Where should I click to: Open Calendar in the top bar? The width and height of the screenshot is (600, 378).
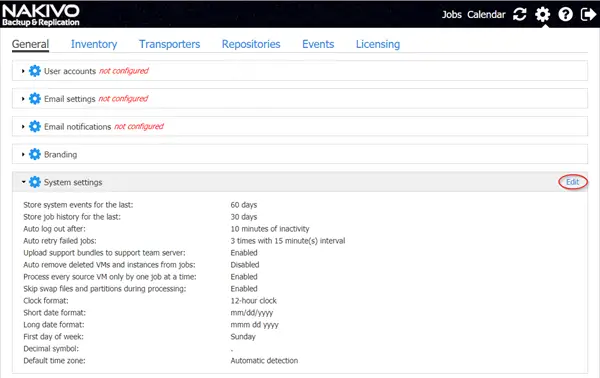pyautogui.click(x=486, y=15)
